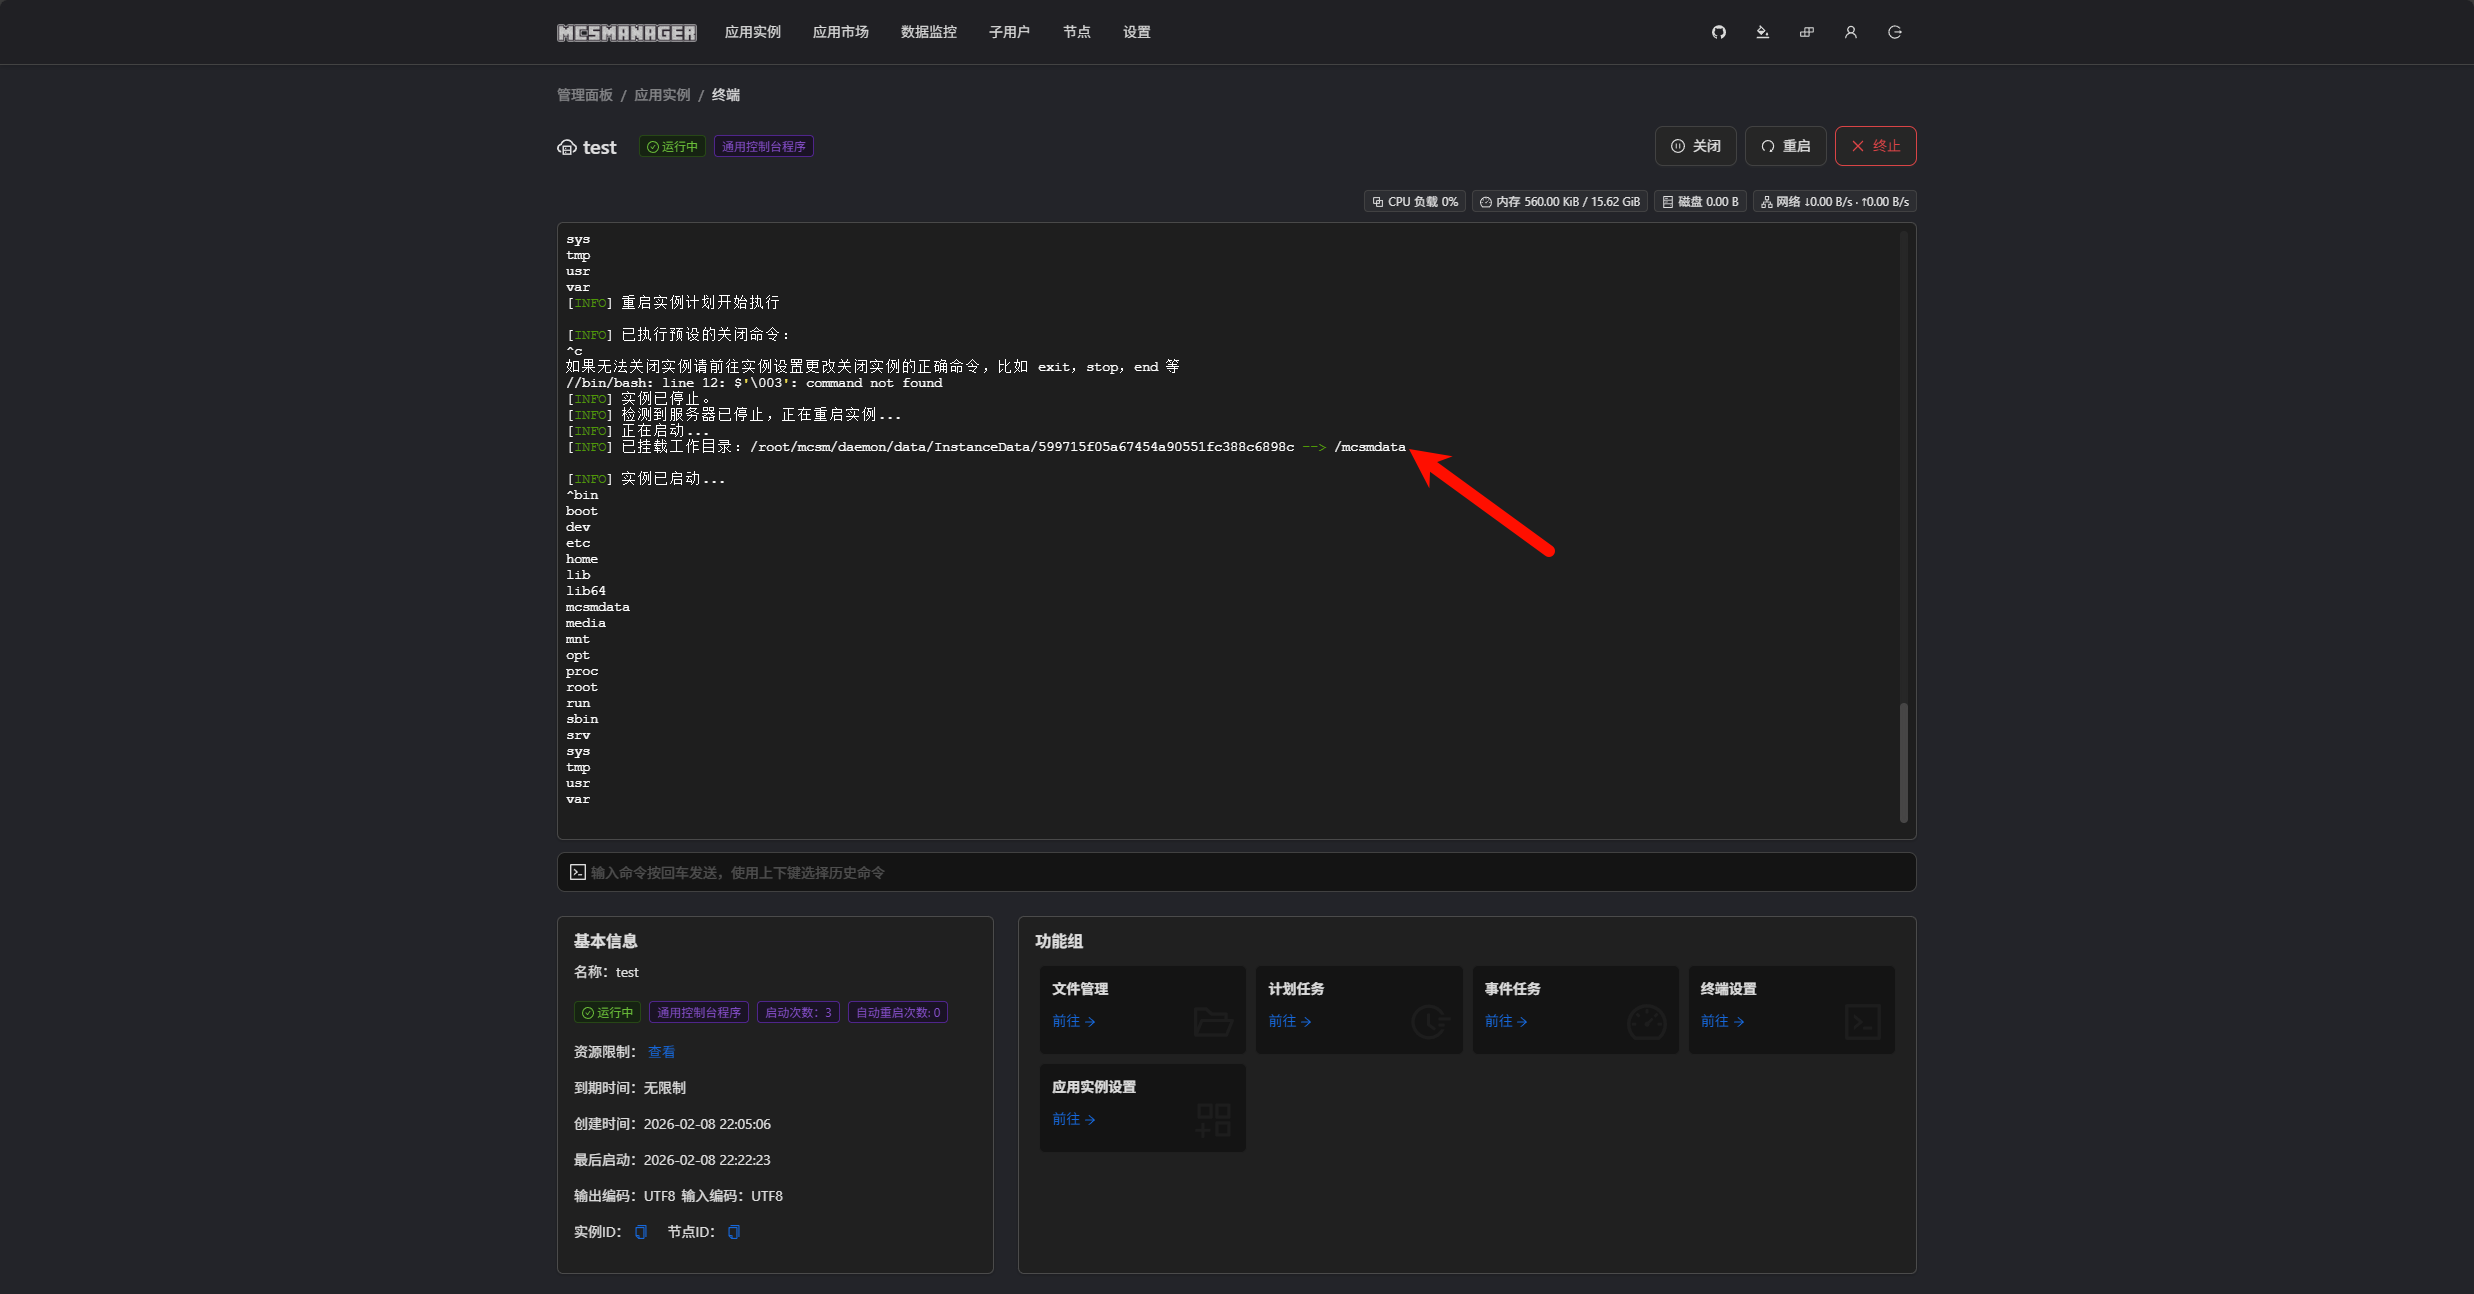Click the logout icon
Image resolution: width=2474 pixels, height=1294 pixels.
(x=1894, y=32)
